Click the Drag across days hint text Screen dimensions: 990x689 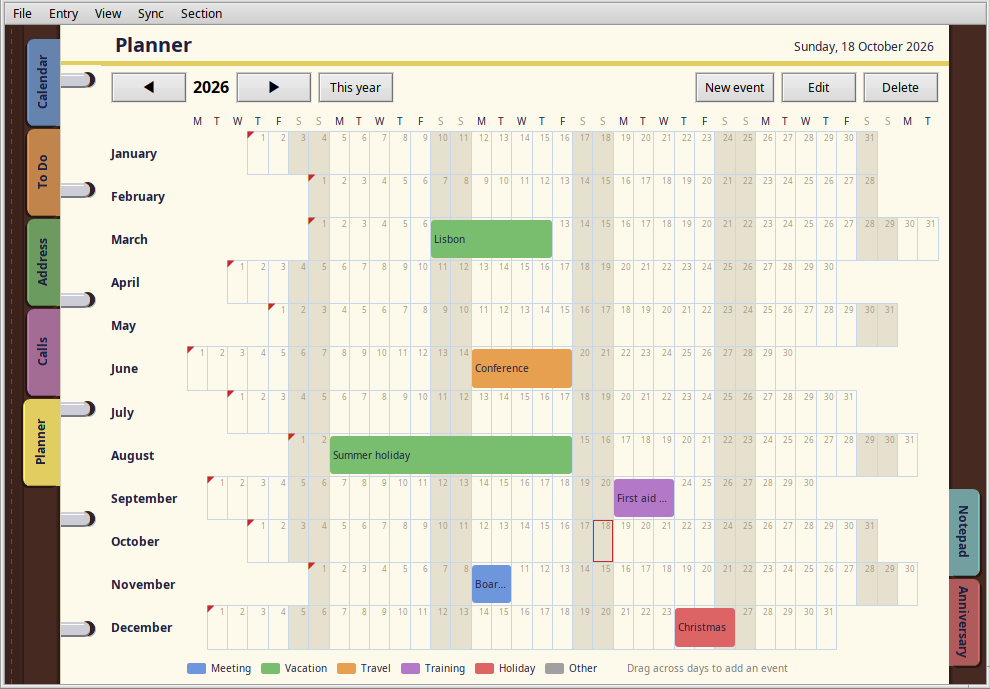[x=707, y=668]
